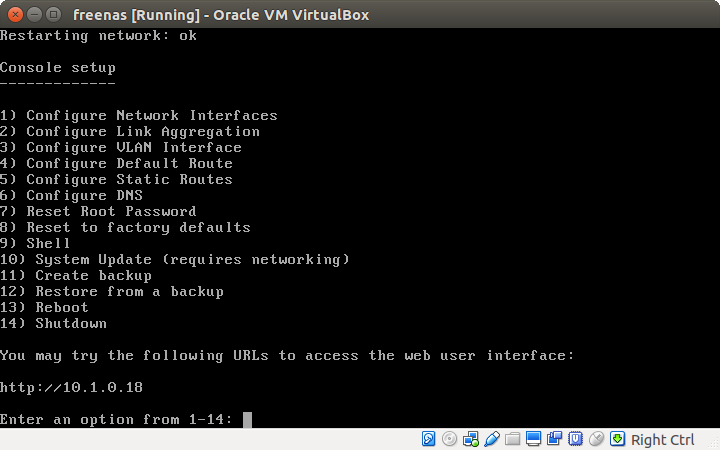Click the 'Console setup' heading text
Image resolution: width=720 pixels, height=450 pixels.
coord(58,68)
